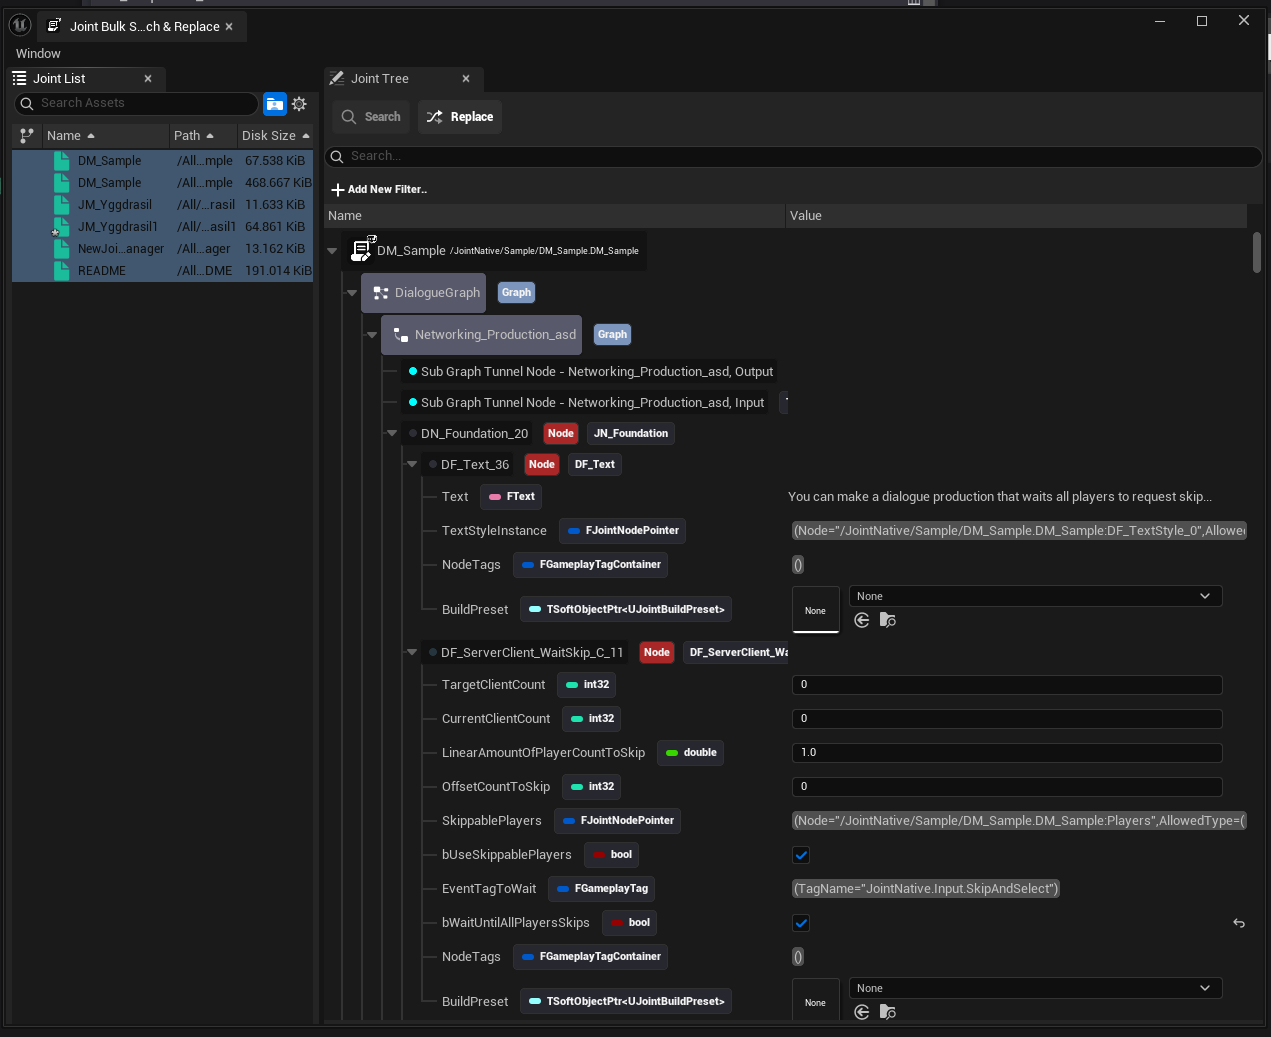Click the blue folder filter icon
Viewport: 1271px width, 1037px height.
point(274,104)
